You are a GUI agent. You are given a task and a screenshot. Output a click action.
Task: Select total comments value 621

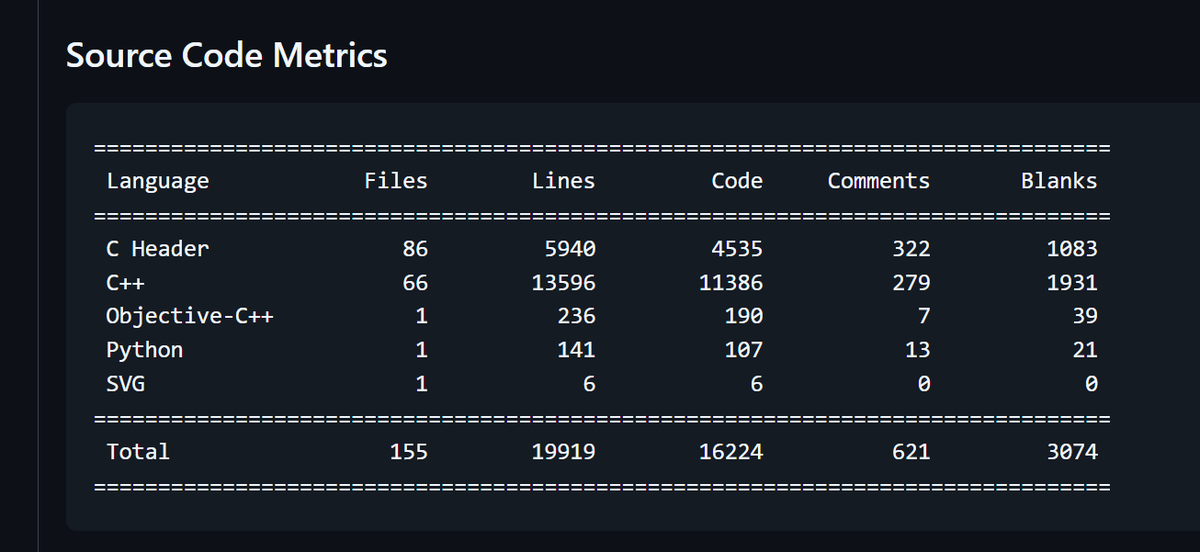[x=911, y=452]
